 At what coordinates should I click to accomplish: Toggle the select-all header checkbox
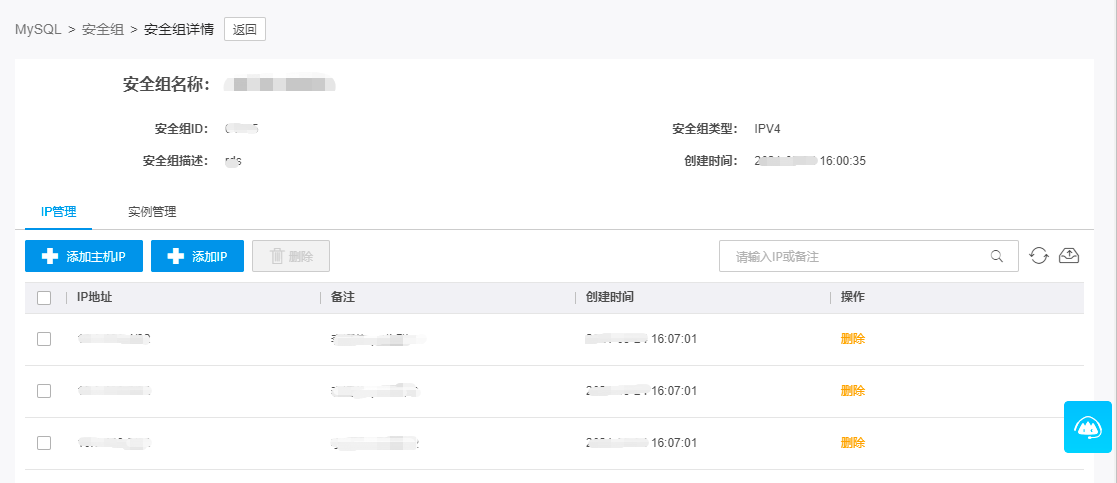click(x=44, y=297)
